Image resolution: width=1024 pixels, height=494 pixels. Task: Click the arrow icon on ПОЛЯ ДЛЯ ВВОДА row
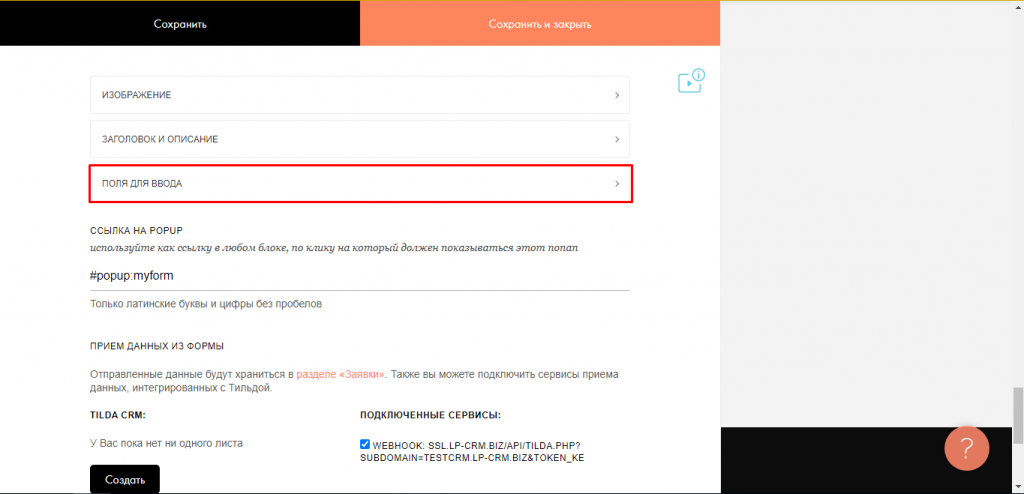(617, 184)
